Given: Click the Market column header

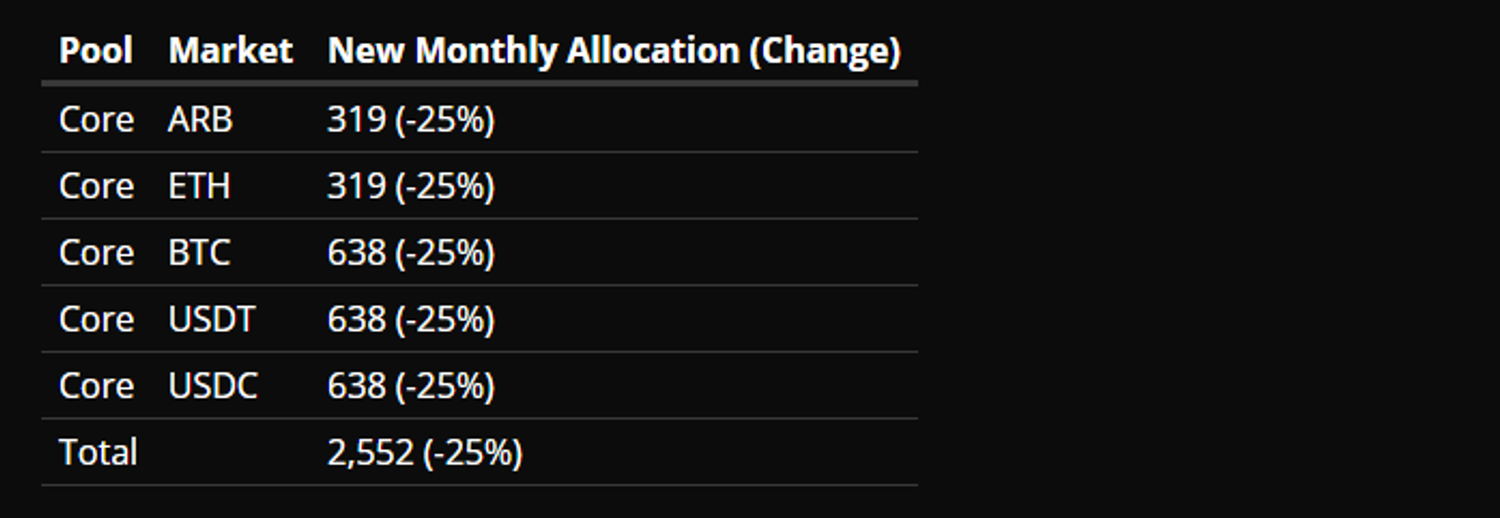Looking at the screenshot, I should click(230, 50).
